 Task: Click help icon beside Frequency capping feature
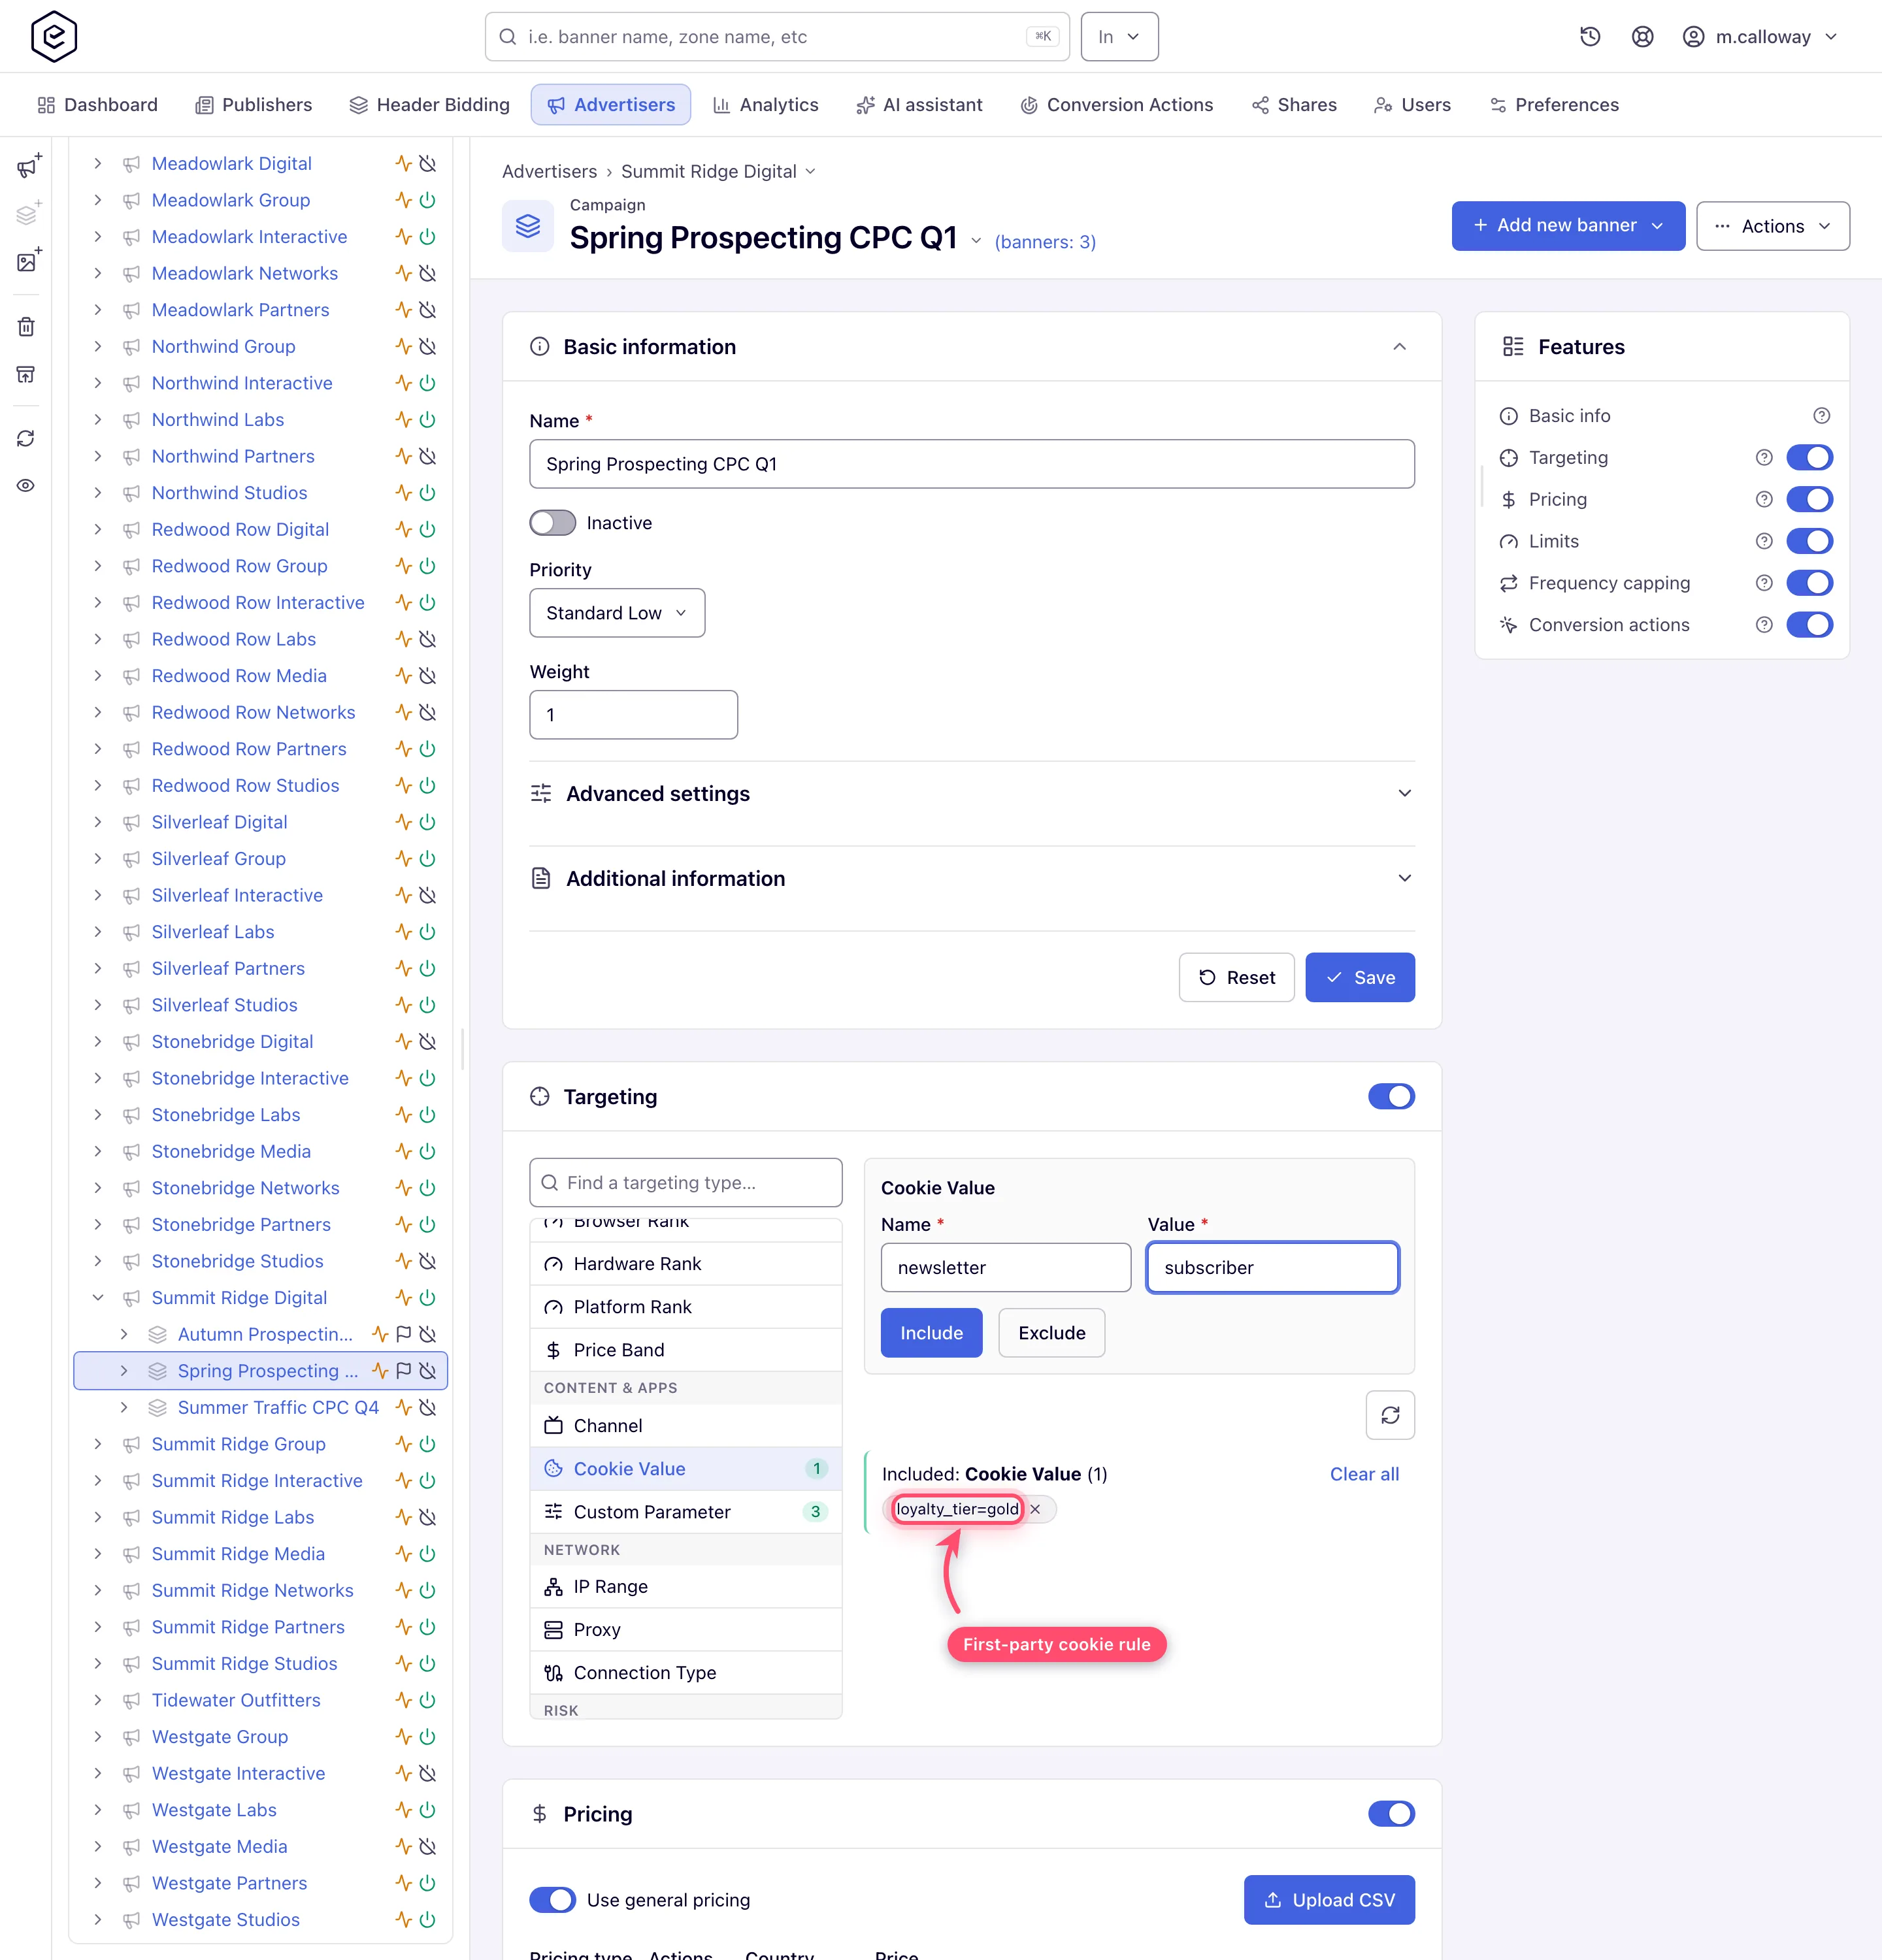(1764, 583)
